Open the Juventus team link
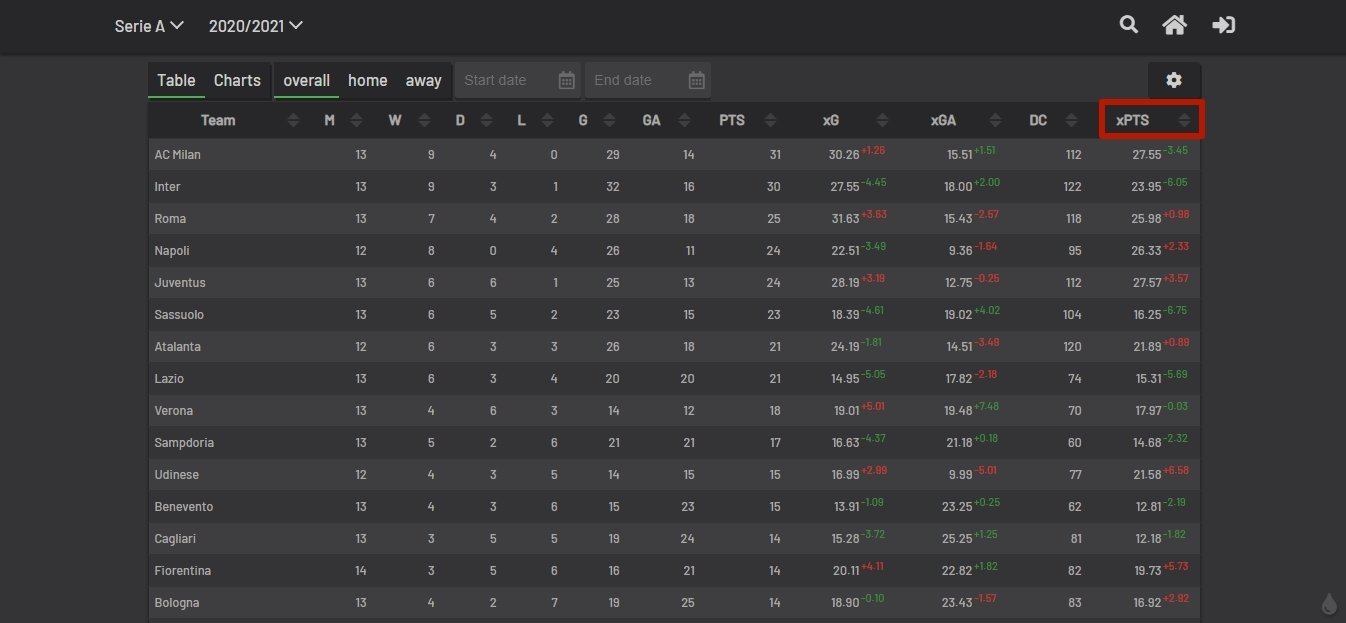Image resolution: width=1346 pixels, height=623 pixels. tap(180, 283)
